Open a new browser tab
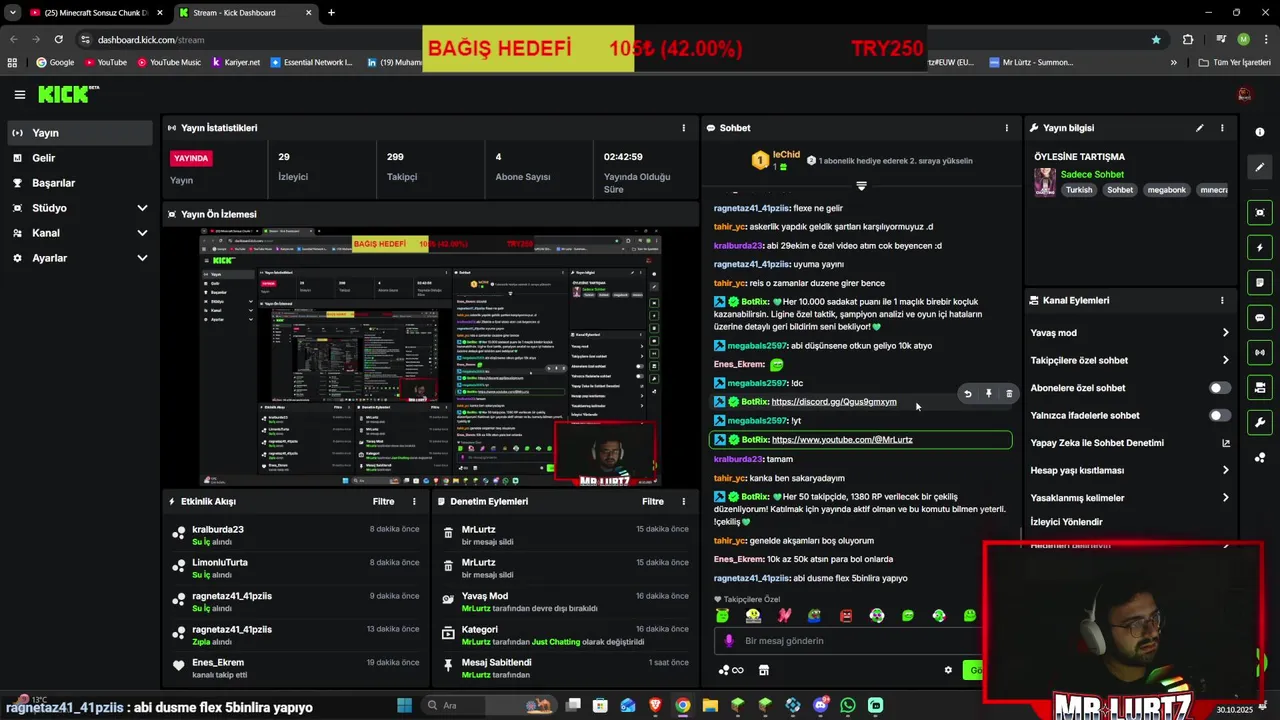The image size is (1280, 720). pos(331,13)
